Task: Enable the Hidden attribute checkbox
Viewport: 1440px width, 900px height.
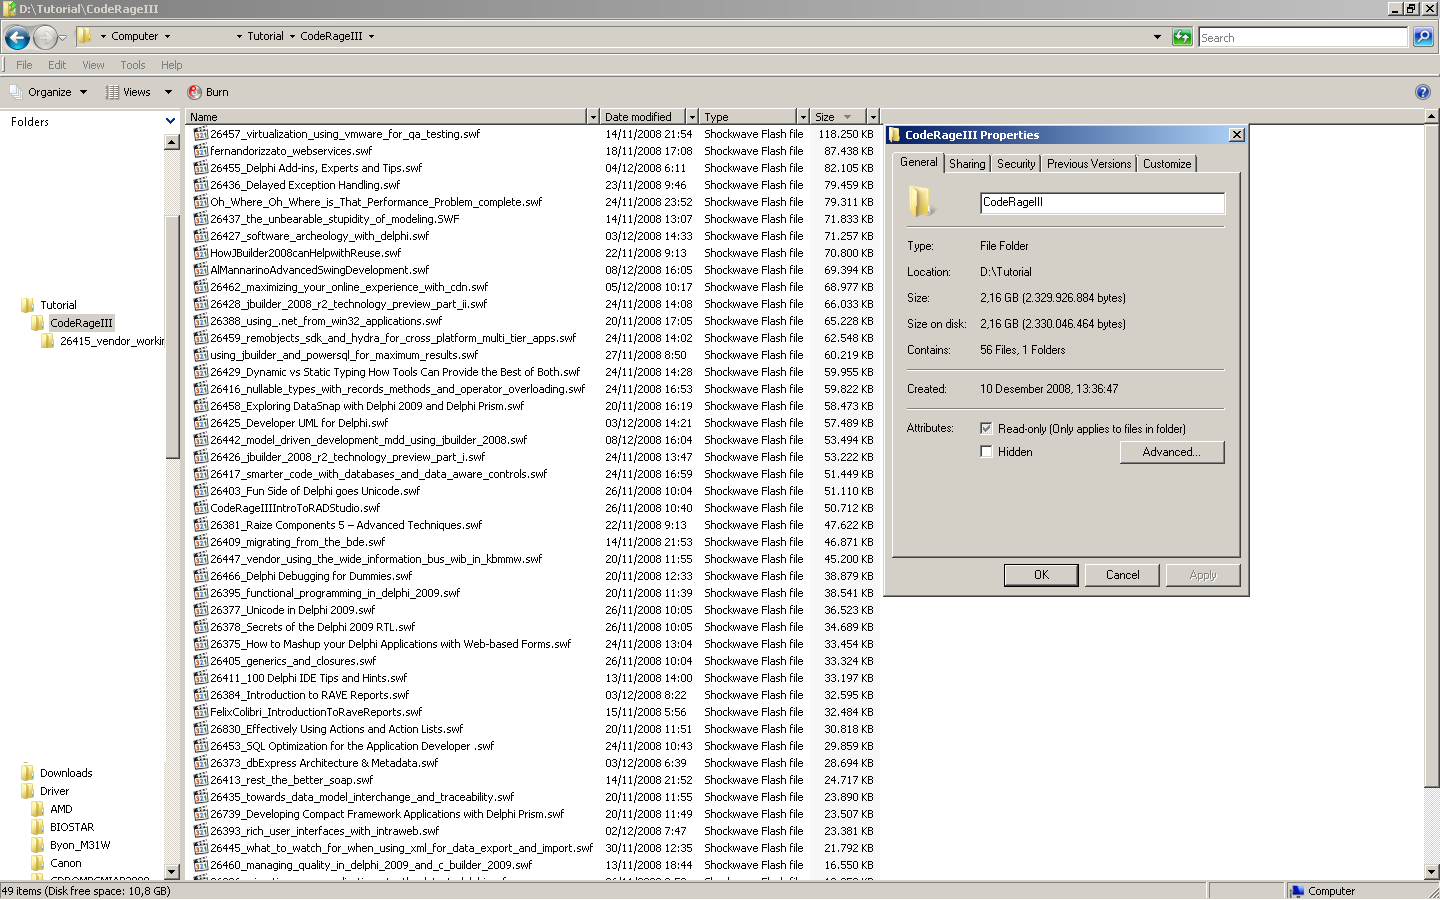Action: pos(986,452)
